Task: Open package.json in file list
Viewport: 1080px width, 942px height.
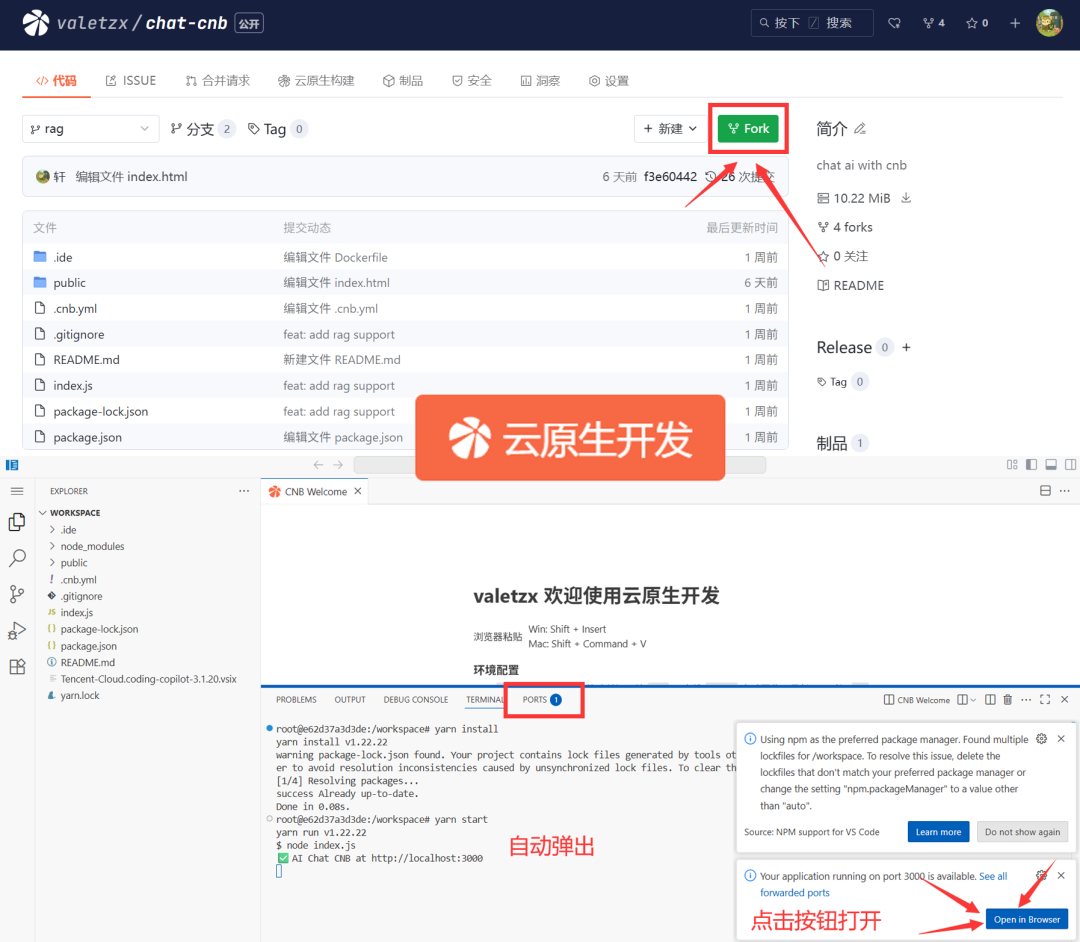Action: [87, 437]
